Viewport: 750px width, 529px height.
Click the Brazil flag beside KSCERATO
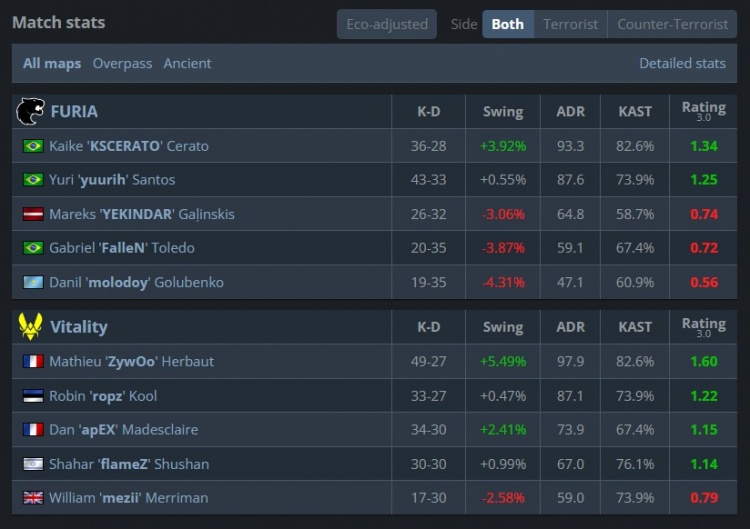(32, 146)
